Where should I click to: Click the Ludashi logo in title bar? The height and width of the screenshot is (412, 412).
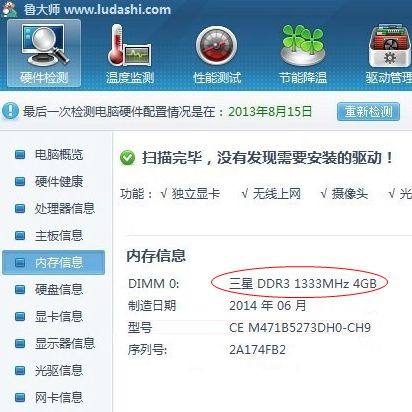10,9
